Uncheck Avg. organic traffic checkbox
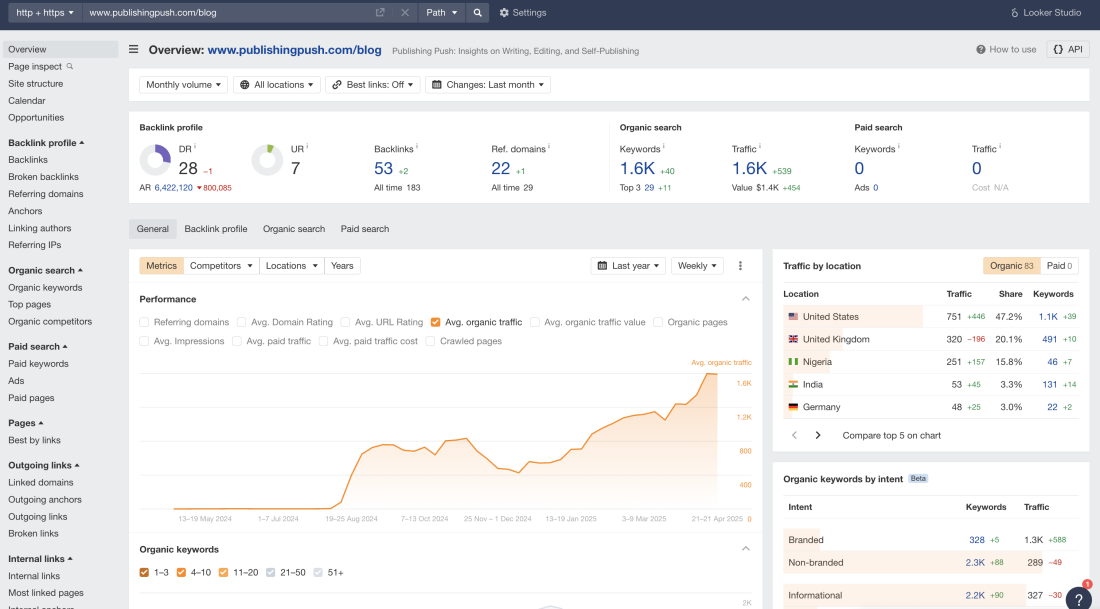The image size is (1100, 609). pos(435,322)
